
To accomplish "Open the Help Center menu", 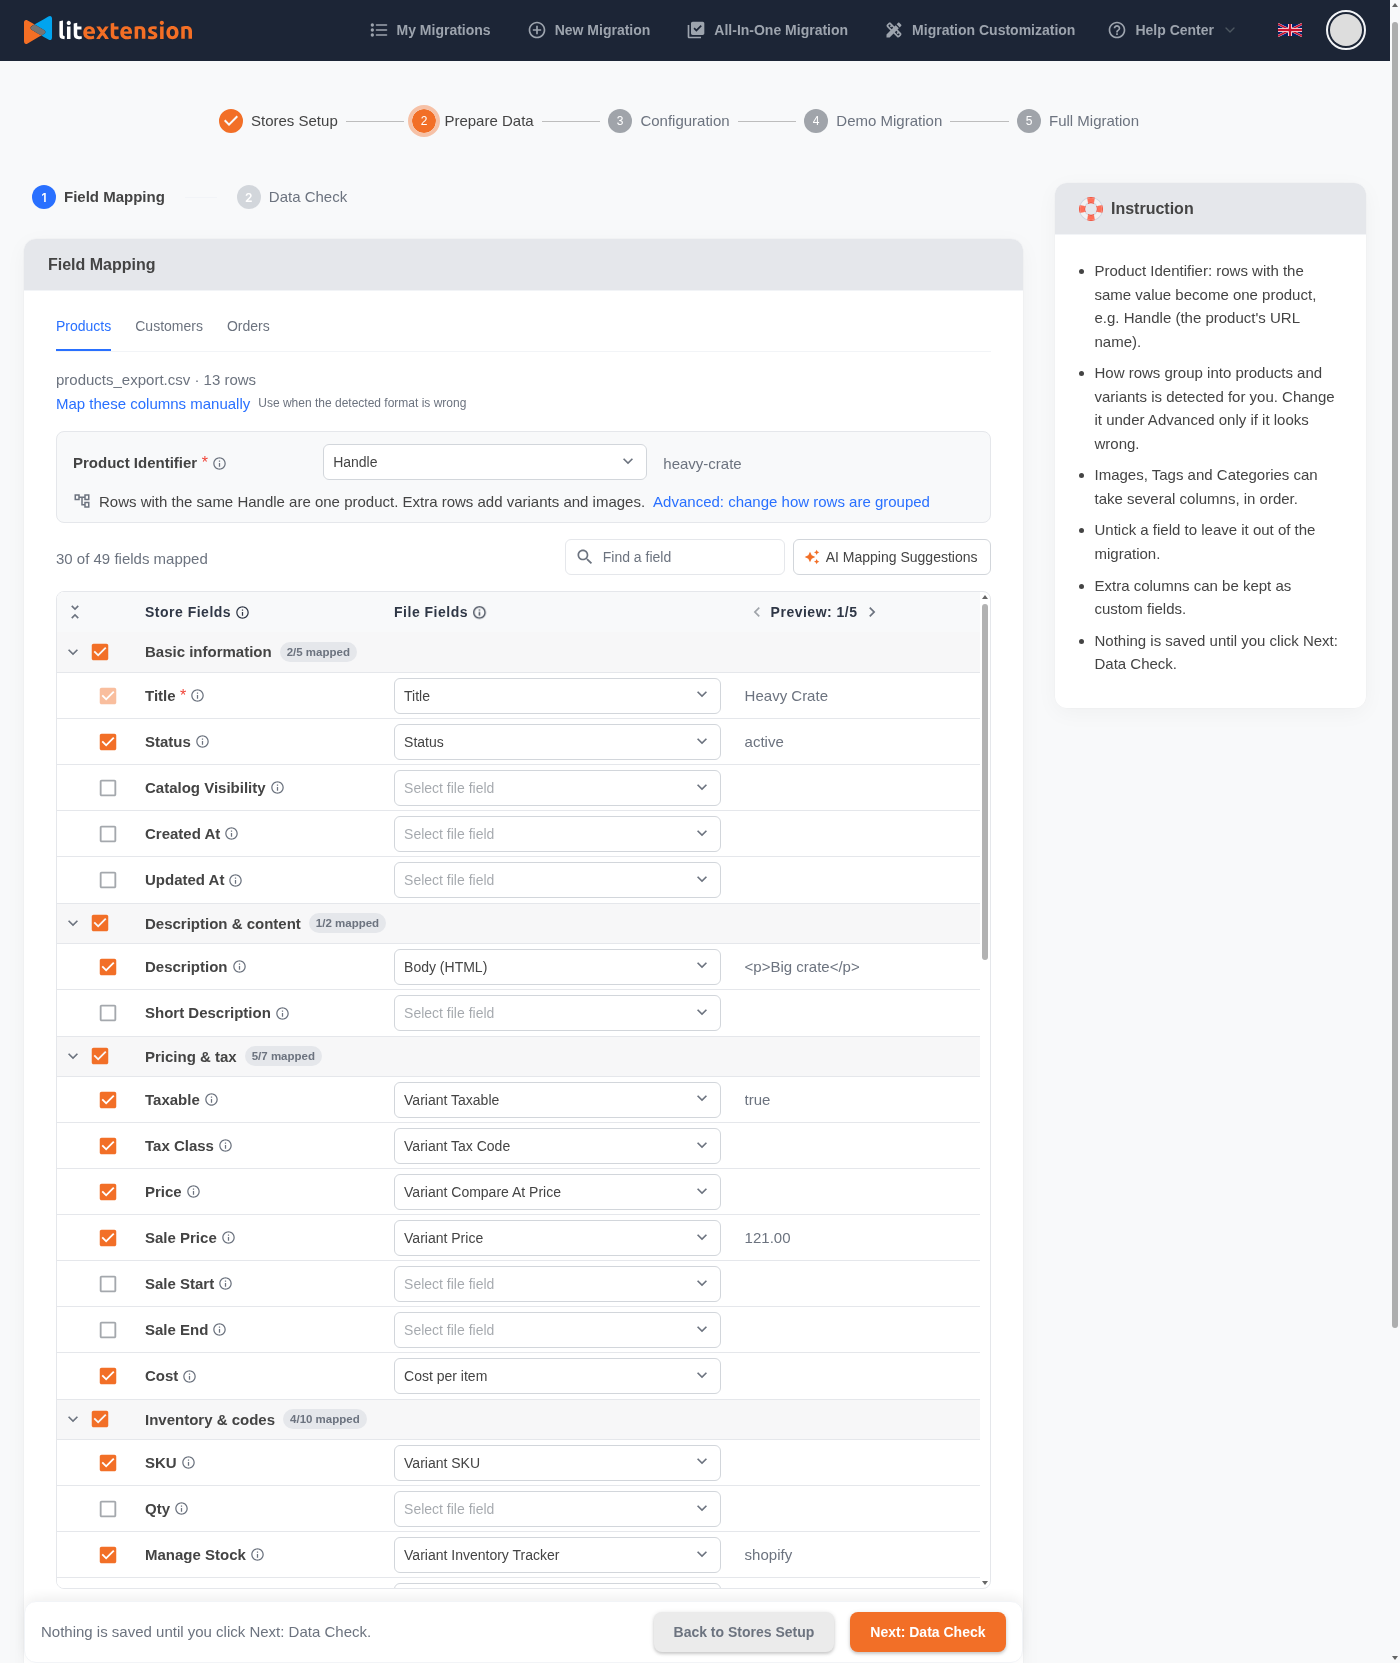I will point(1172,30).
